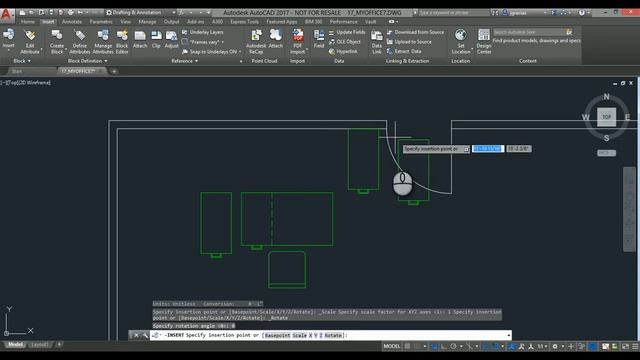Click TOP face of the ViewCube
640x360 pixels.
coord(607,117)
